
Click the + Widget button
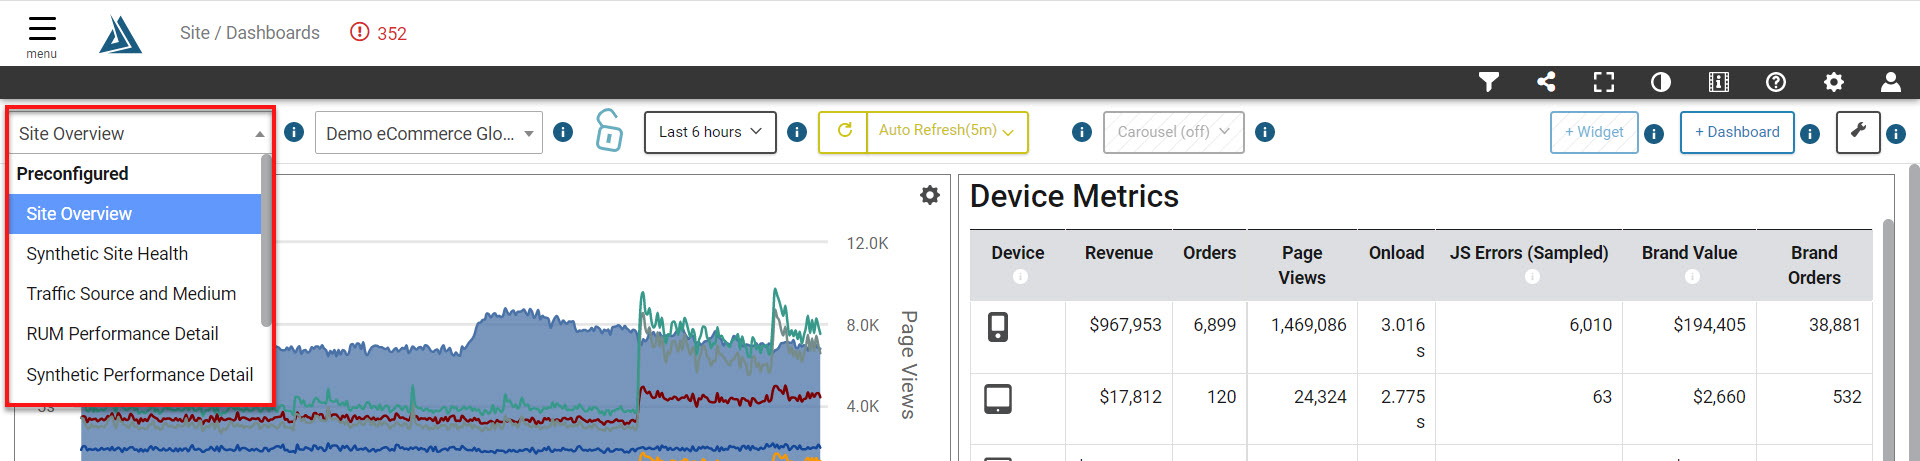1594,132
